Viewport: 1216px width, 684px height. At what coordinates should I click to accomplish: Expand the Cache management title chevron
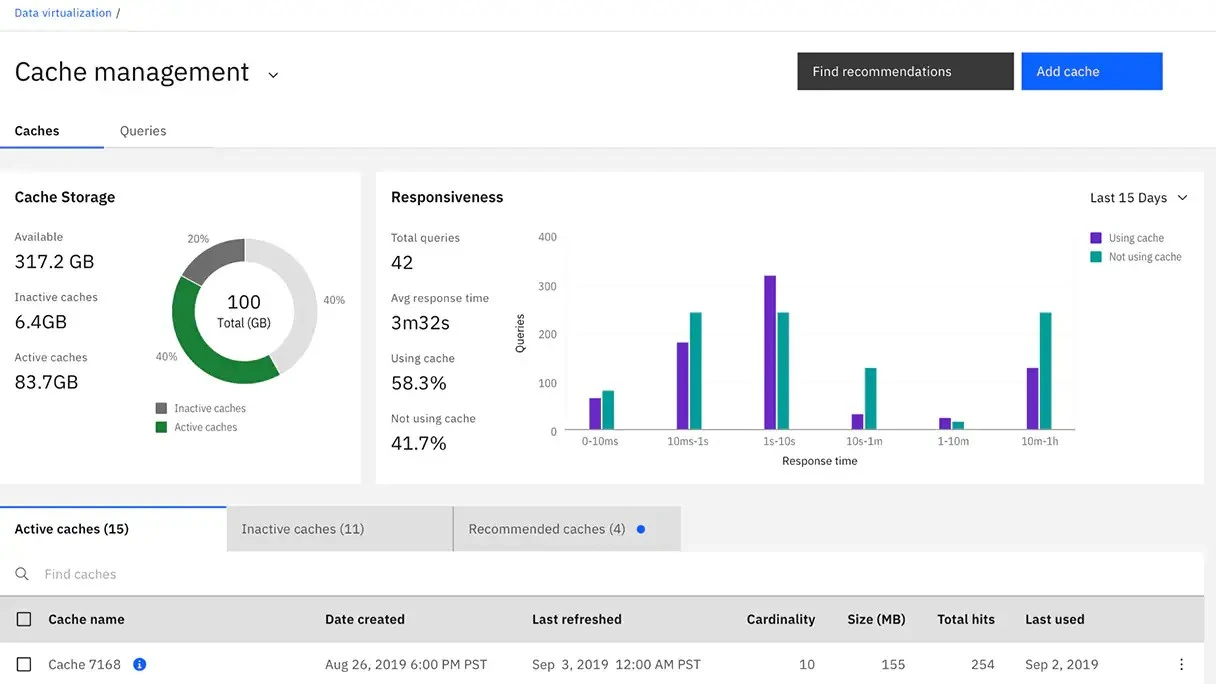coord(273,75)
